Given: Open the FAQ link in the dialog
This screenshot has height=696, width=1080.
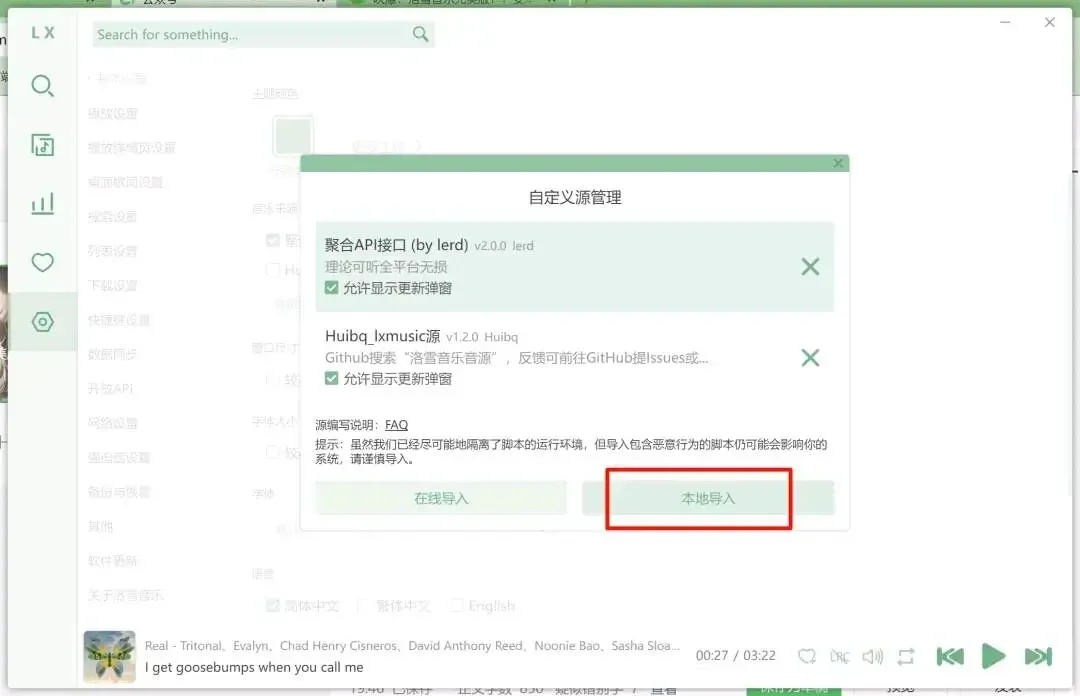Looking at the screenshot, I should [x=396, y=424].
